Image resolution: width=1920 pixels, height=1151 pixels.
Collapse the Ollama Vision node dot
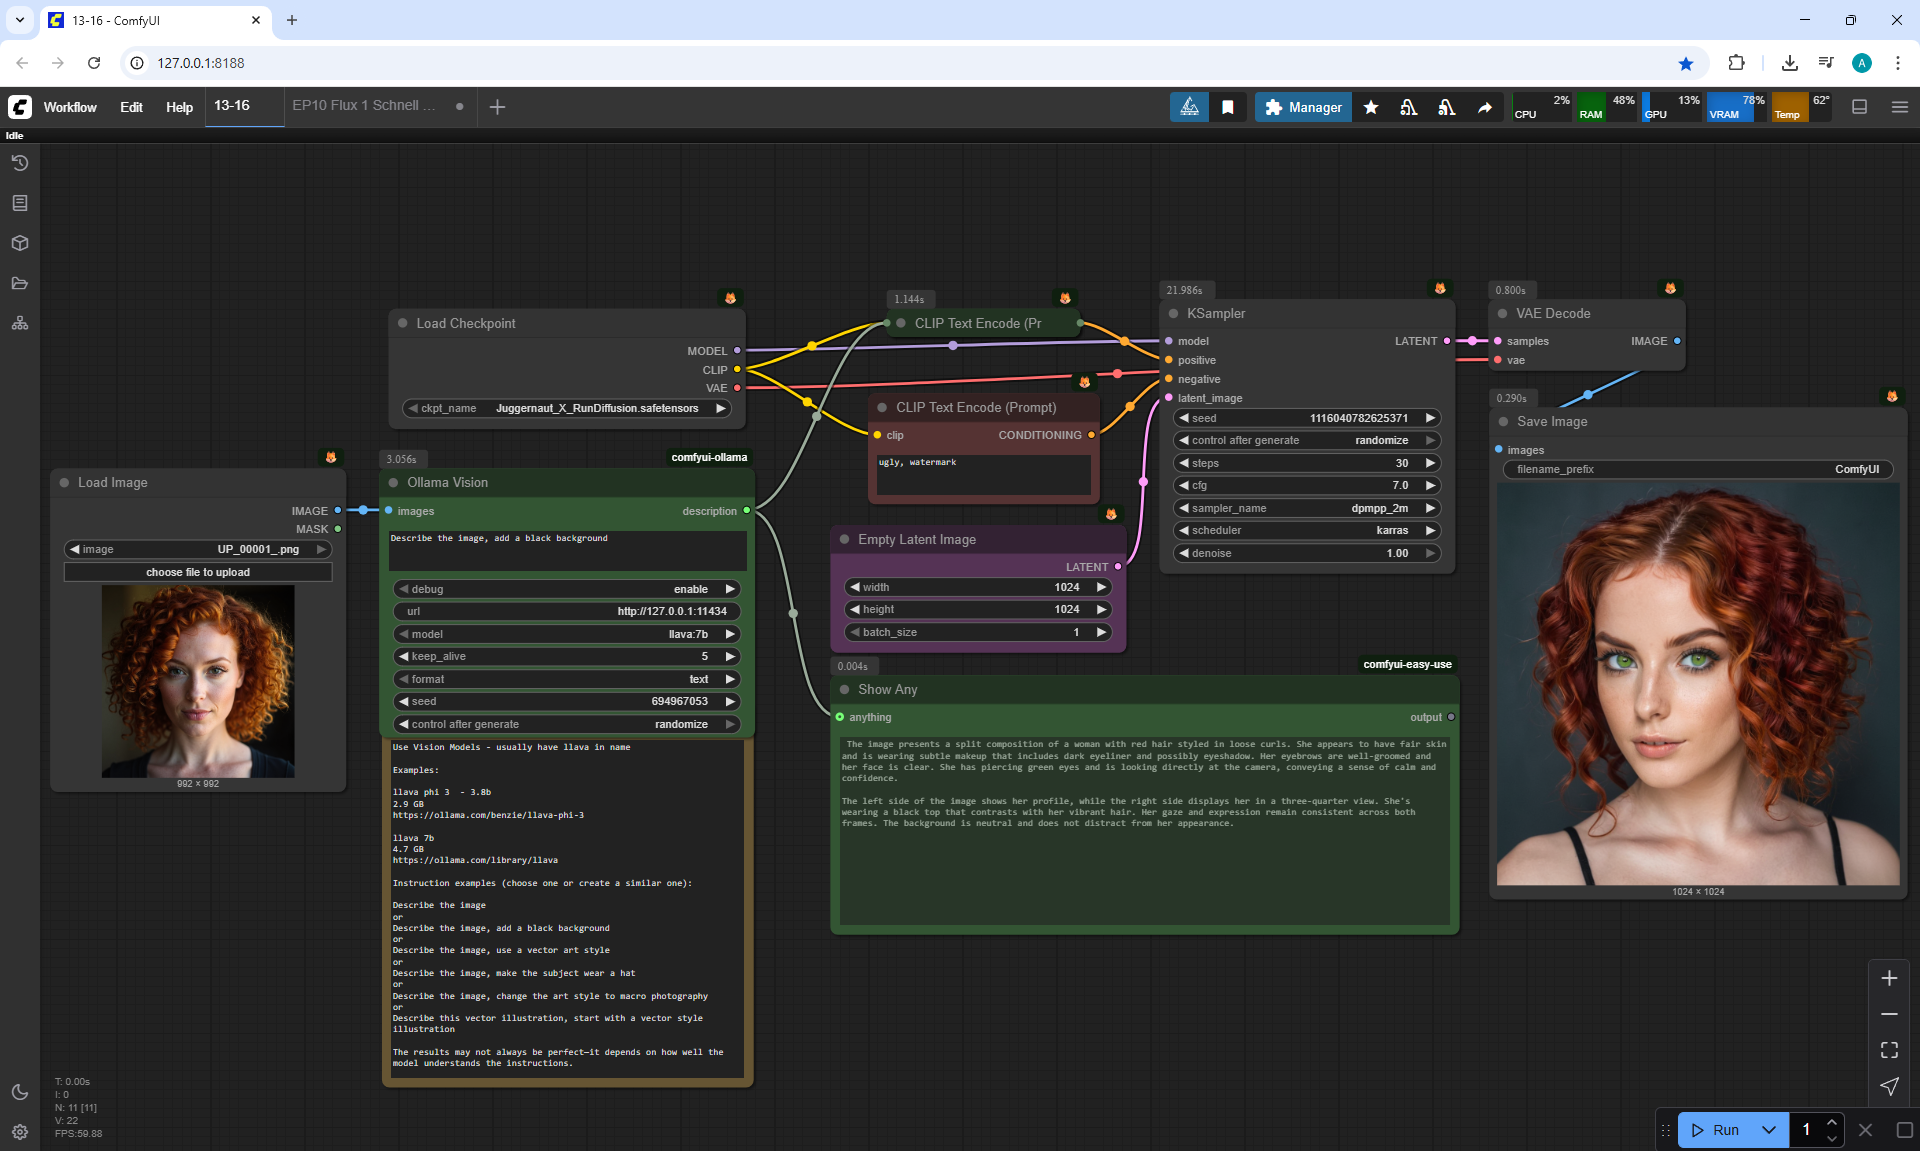click(x=394, y=482)
